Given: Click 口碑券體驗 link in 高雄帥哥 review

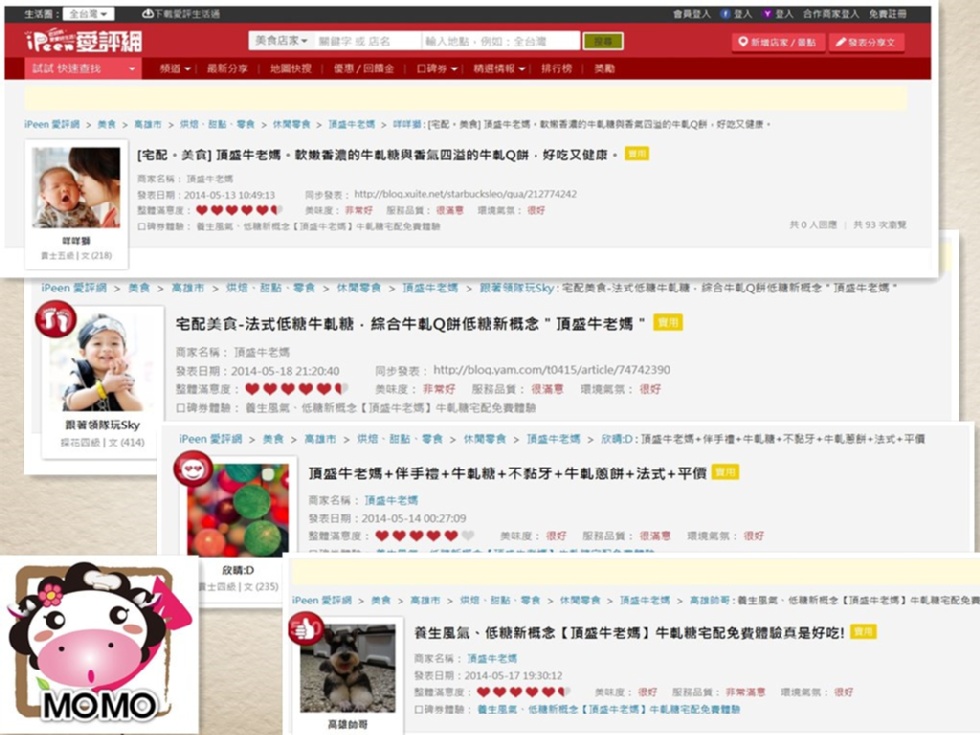Looking at the screenshot, I should [609, 709].
